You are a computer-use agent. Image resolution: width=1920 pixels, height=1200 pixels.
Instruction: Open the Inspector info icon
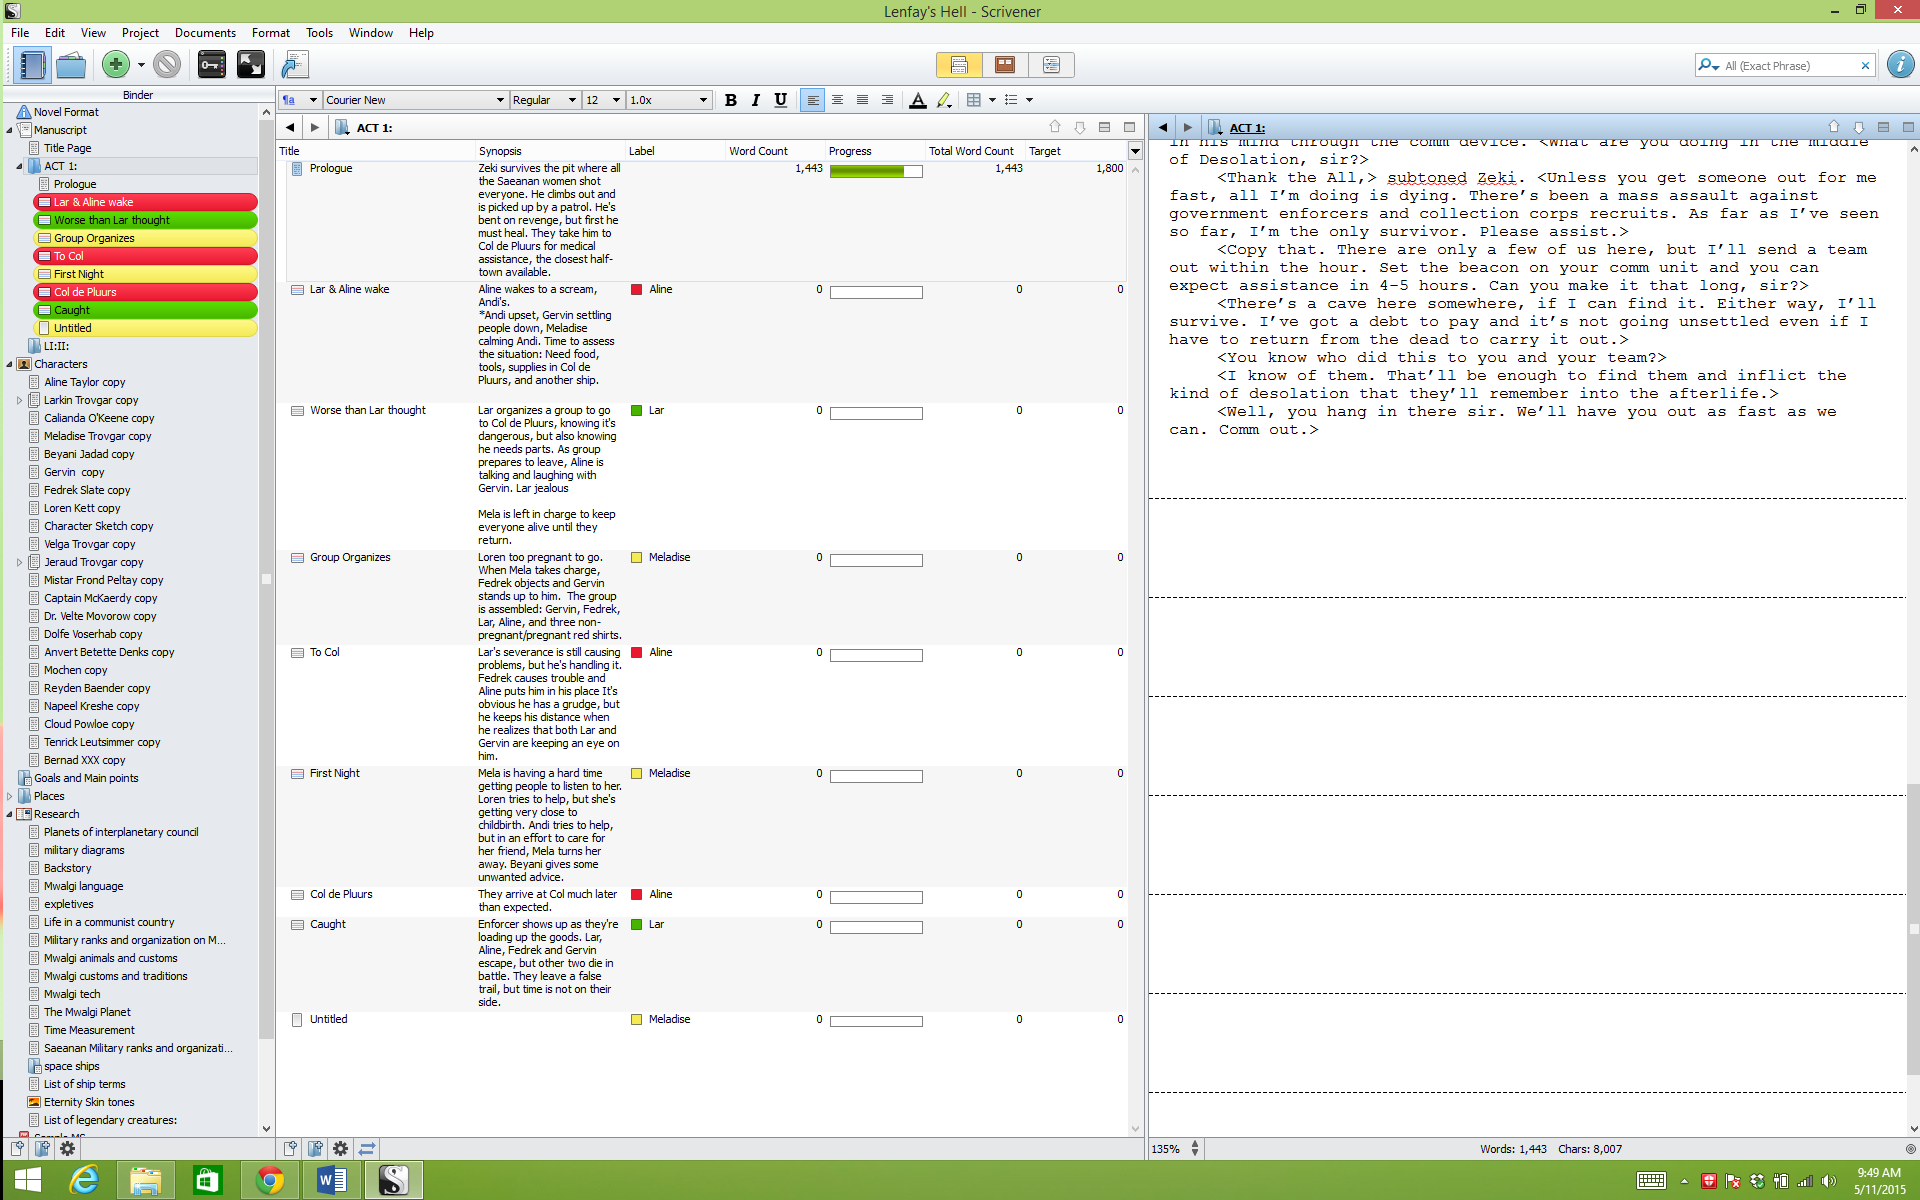1900,65
